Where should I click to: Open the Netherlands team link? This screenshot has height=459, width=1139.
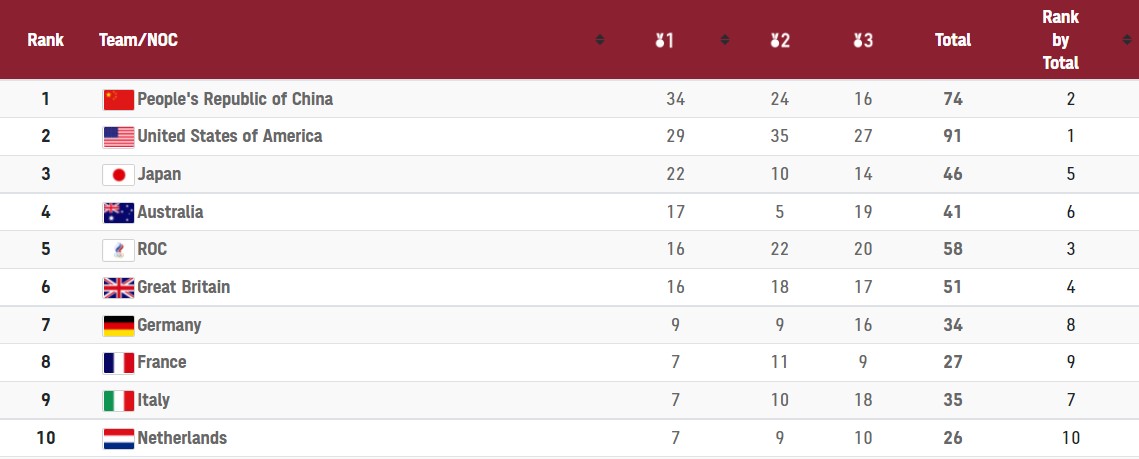[x=182, y=438]
